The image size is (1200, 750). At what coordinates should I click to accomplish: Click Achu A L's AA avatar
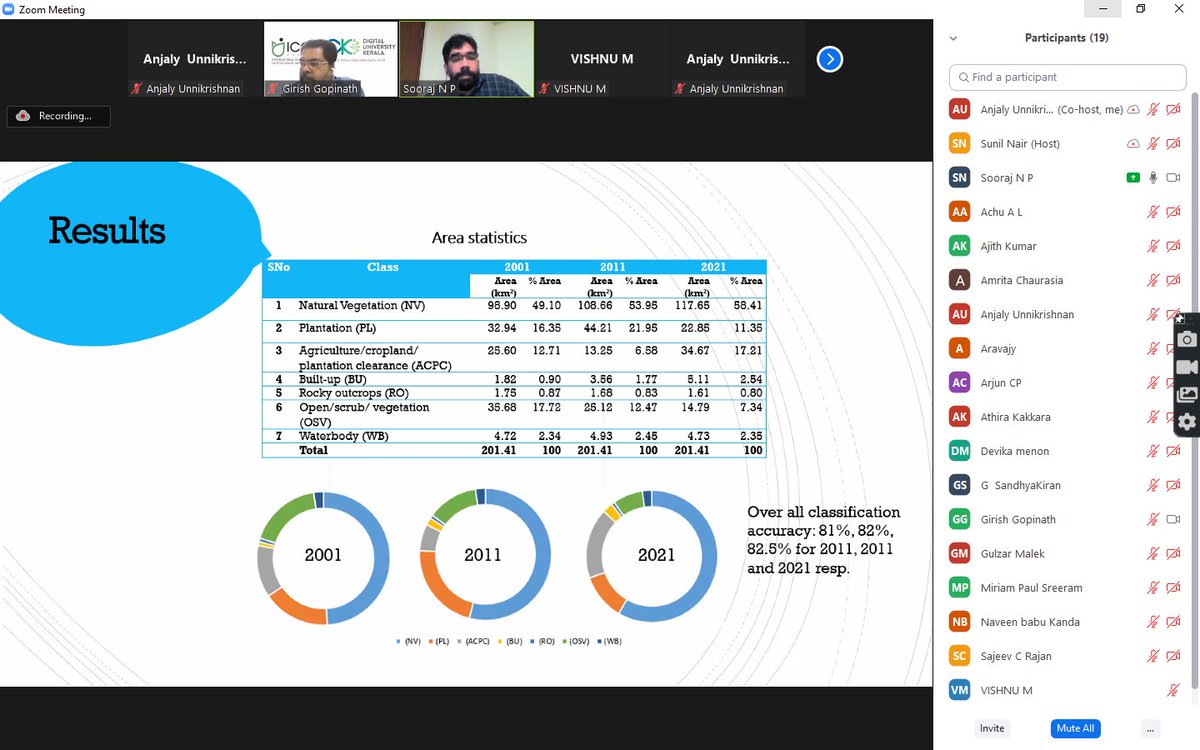point(960,212)
